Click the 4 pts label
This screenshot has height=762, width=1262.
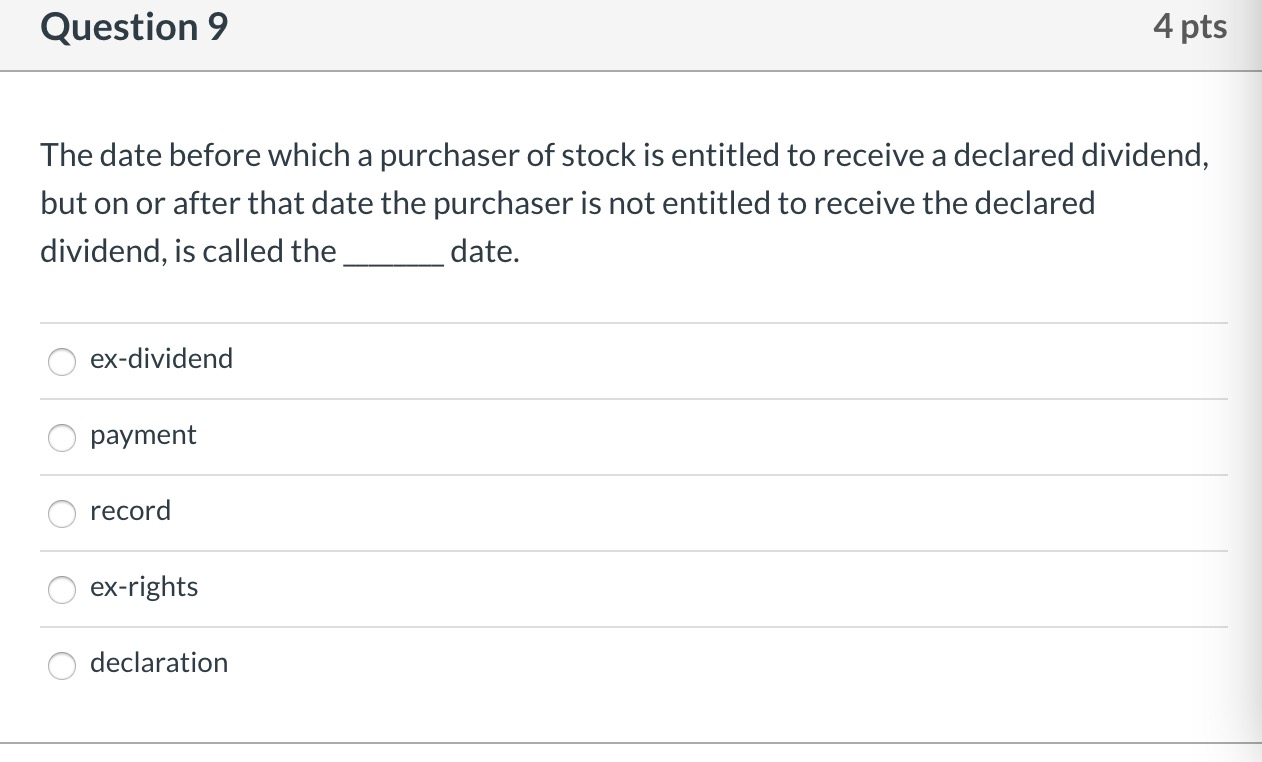(1190, 27)
